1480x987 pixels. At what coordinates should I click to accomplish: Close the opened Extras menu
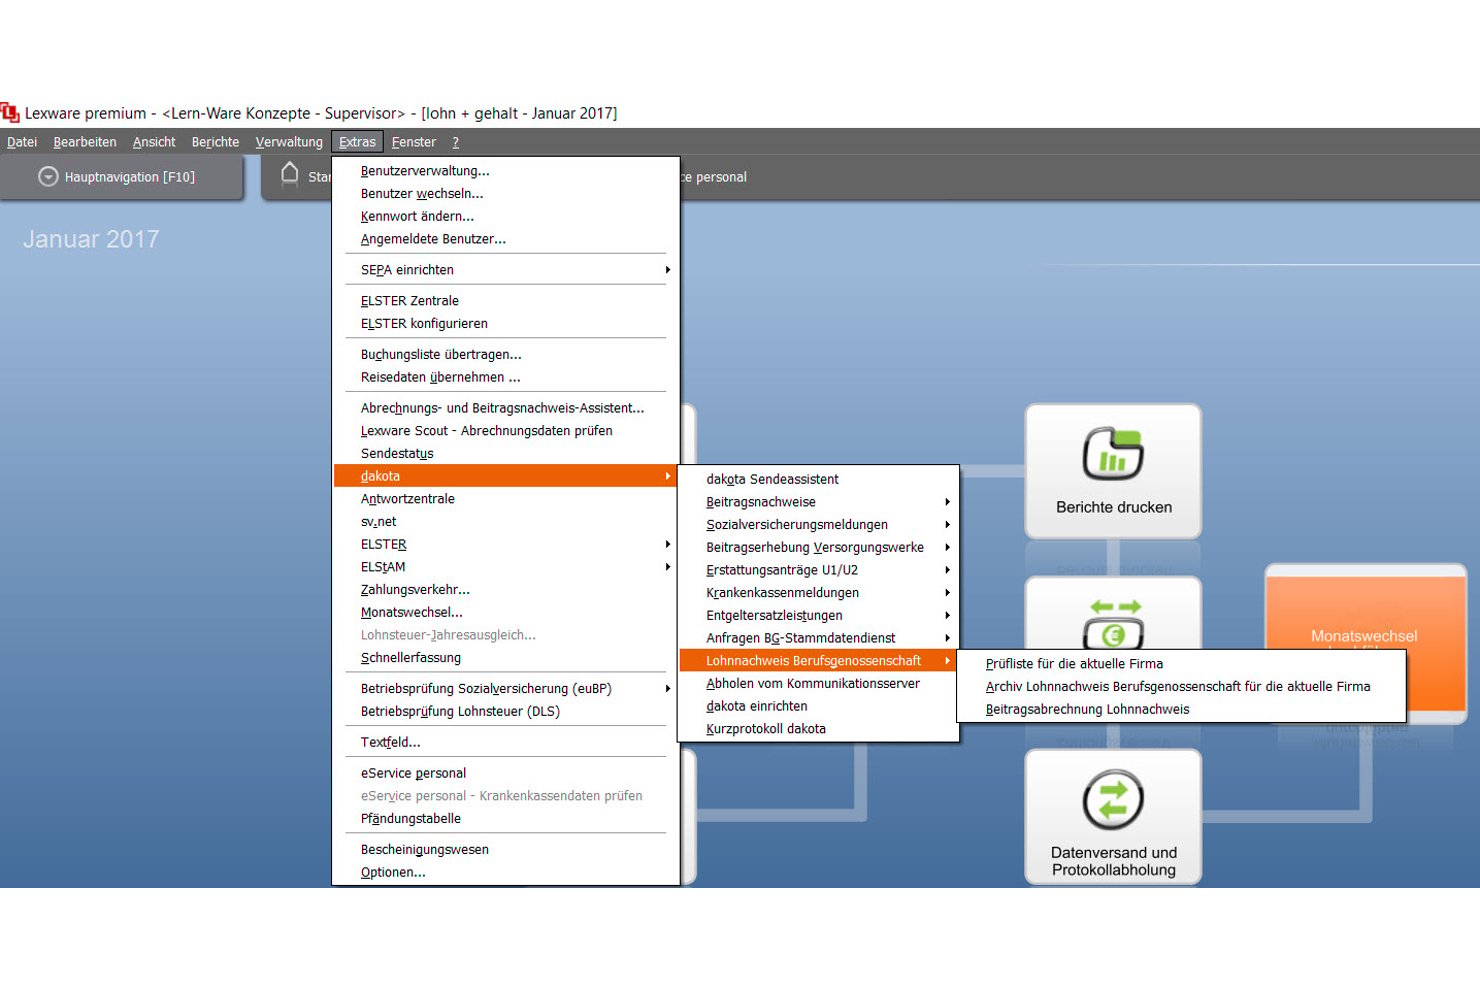point(357,142)
